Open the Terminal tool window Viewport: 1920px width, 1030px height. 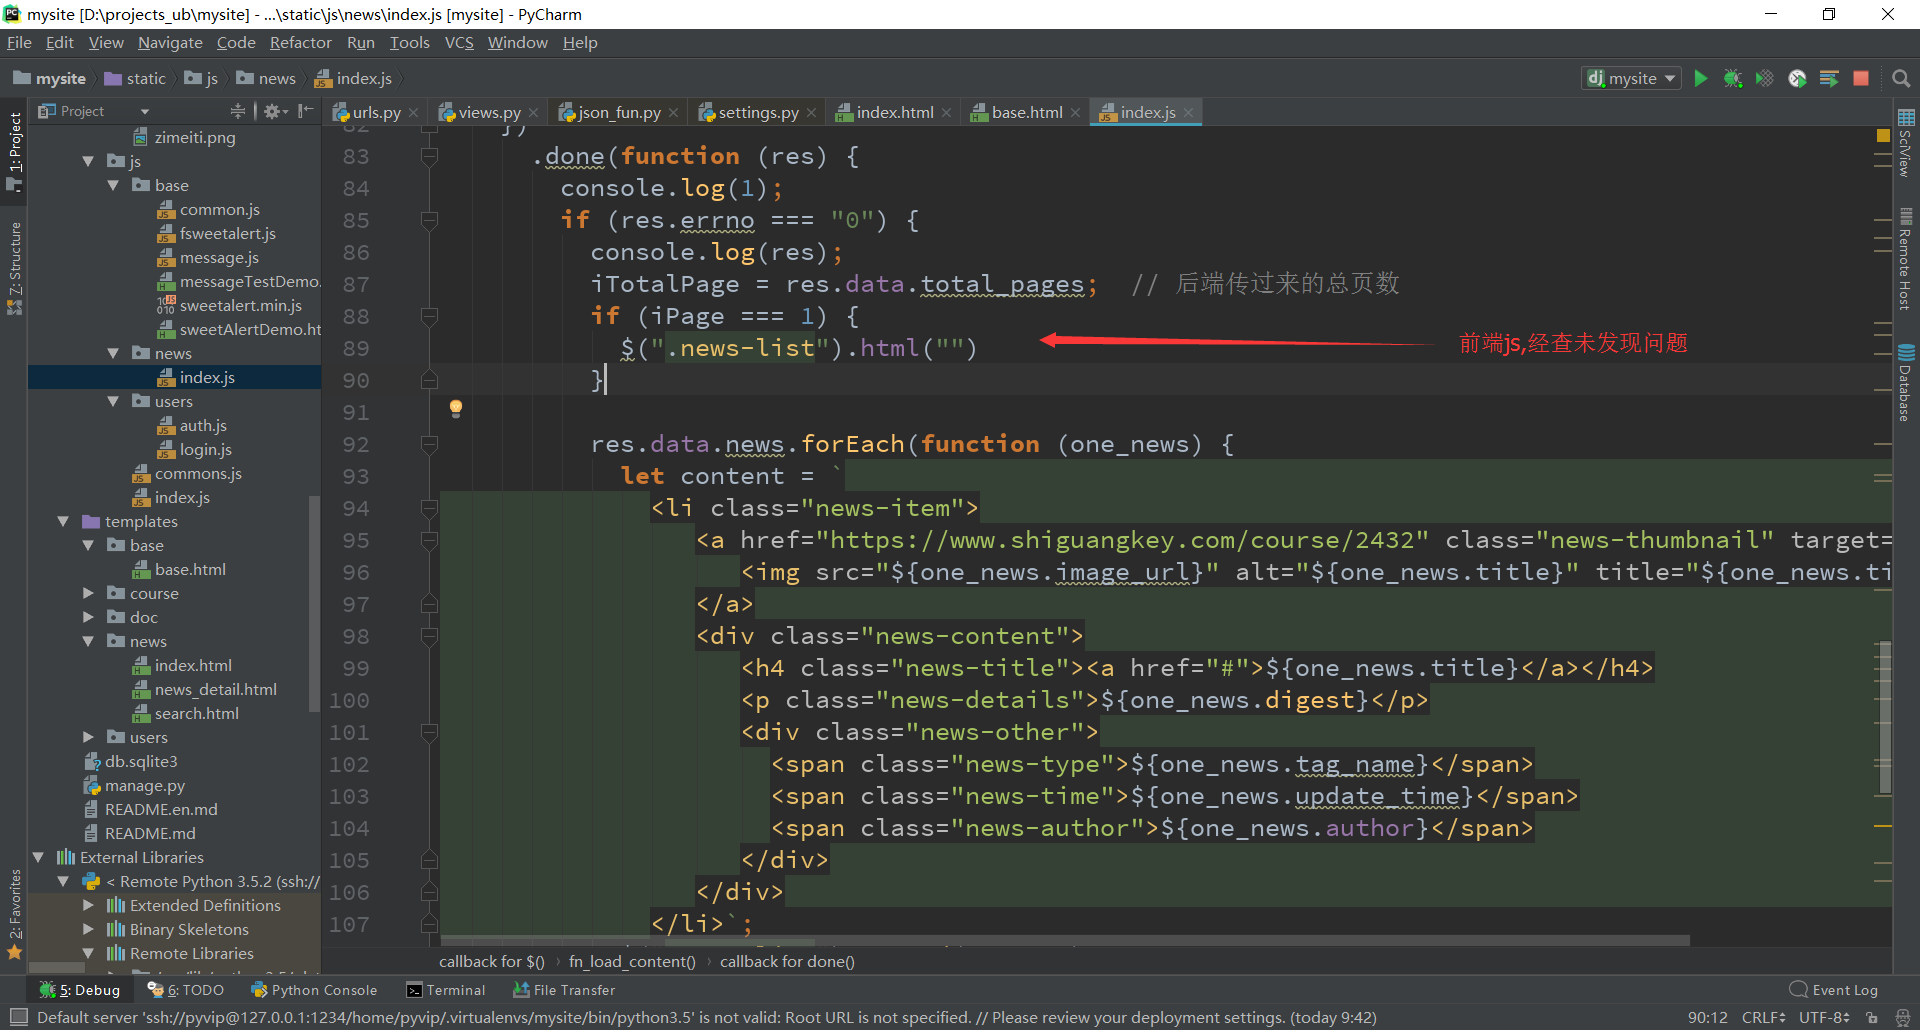click(446, 990)
